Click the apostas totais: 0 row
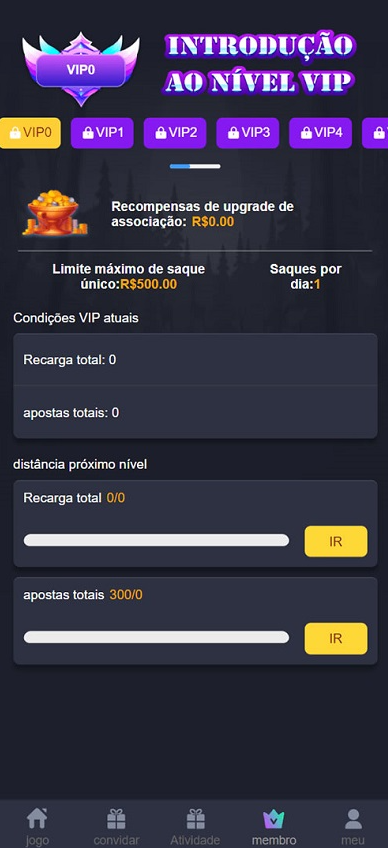This screenshot has height=848, width=388. click(x=195, y=413)
